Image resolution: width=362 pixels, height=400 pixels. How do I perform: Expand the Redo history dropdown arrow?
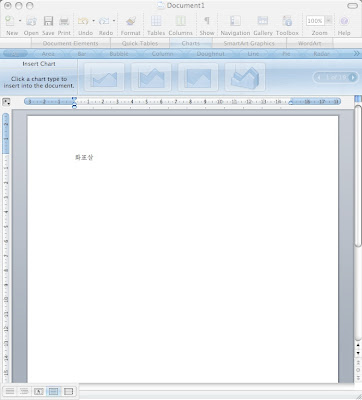(114, 21)
